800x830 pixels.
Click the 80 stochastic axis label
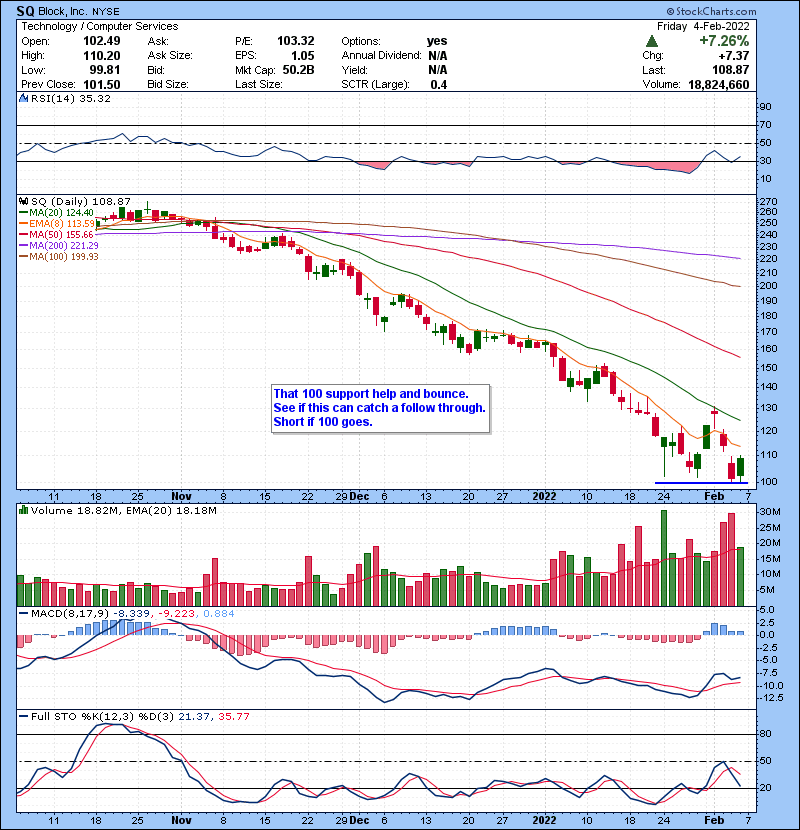[x=765, y=734]
